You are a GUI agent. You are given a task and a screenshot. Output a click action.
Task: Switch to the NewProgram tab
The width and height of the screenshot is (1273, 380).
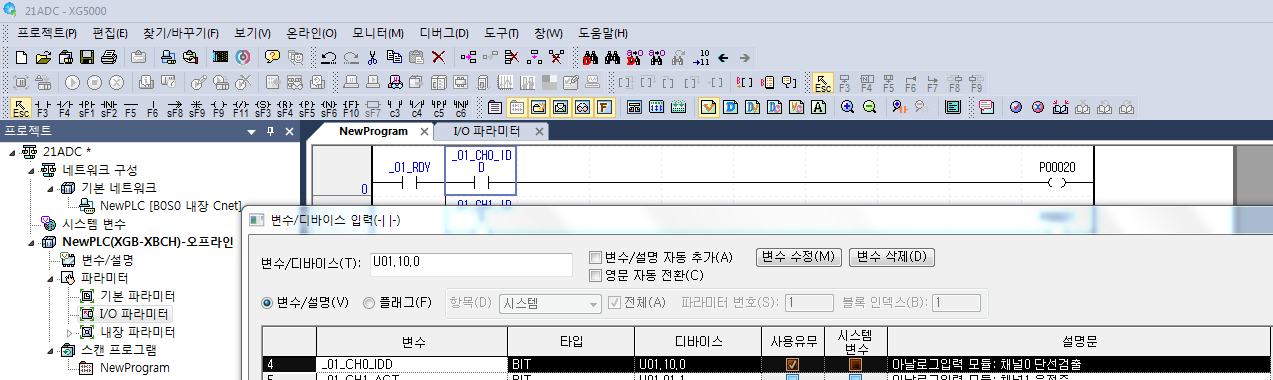tap(373, 131)
